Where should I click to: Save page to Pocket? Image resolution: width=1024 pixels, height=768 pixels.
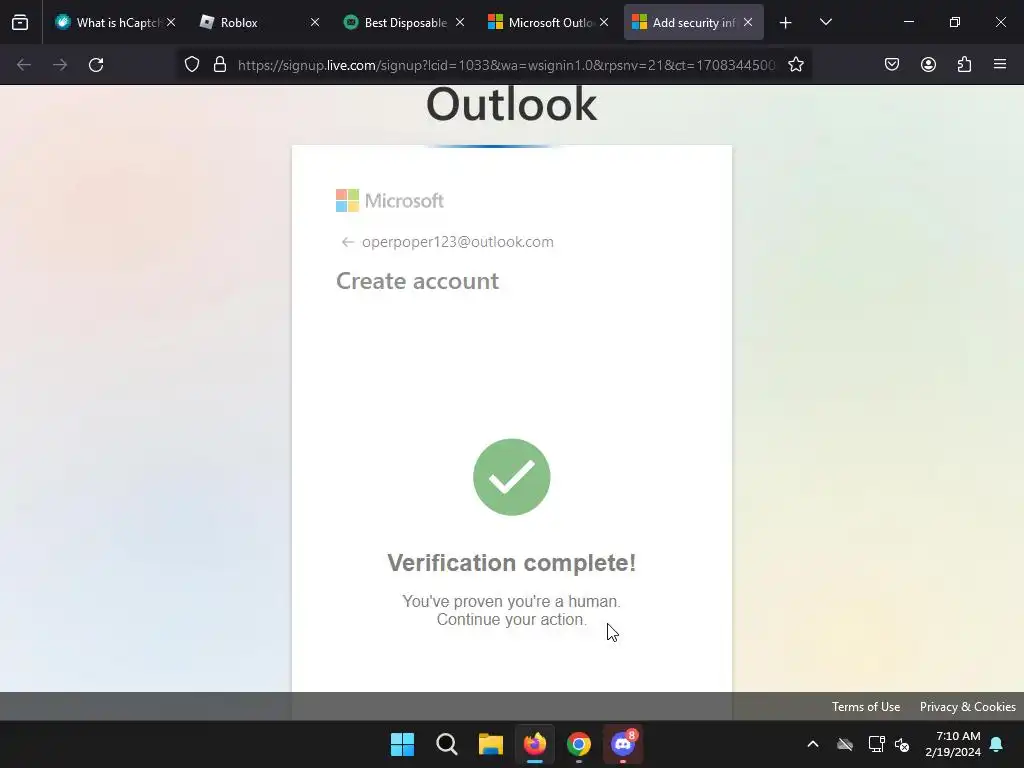pyautogui.click(x=892, y=64)
